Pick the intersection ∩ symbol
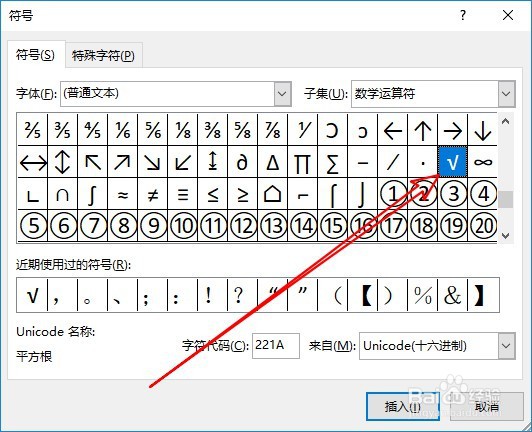 [x=62, y=194]
